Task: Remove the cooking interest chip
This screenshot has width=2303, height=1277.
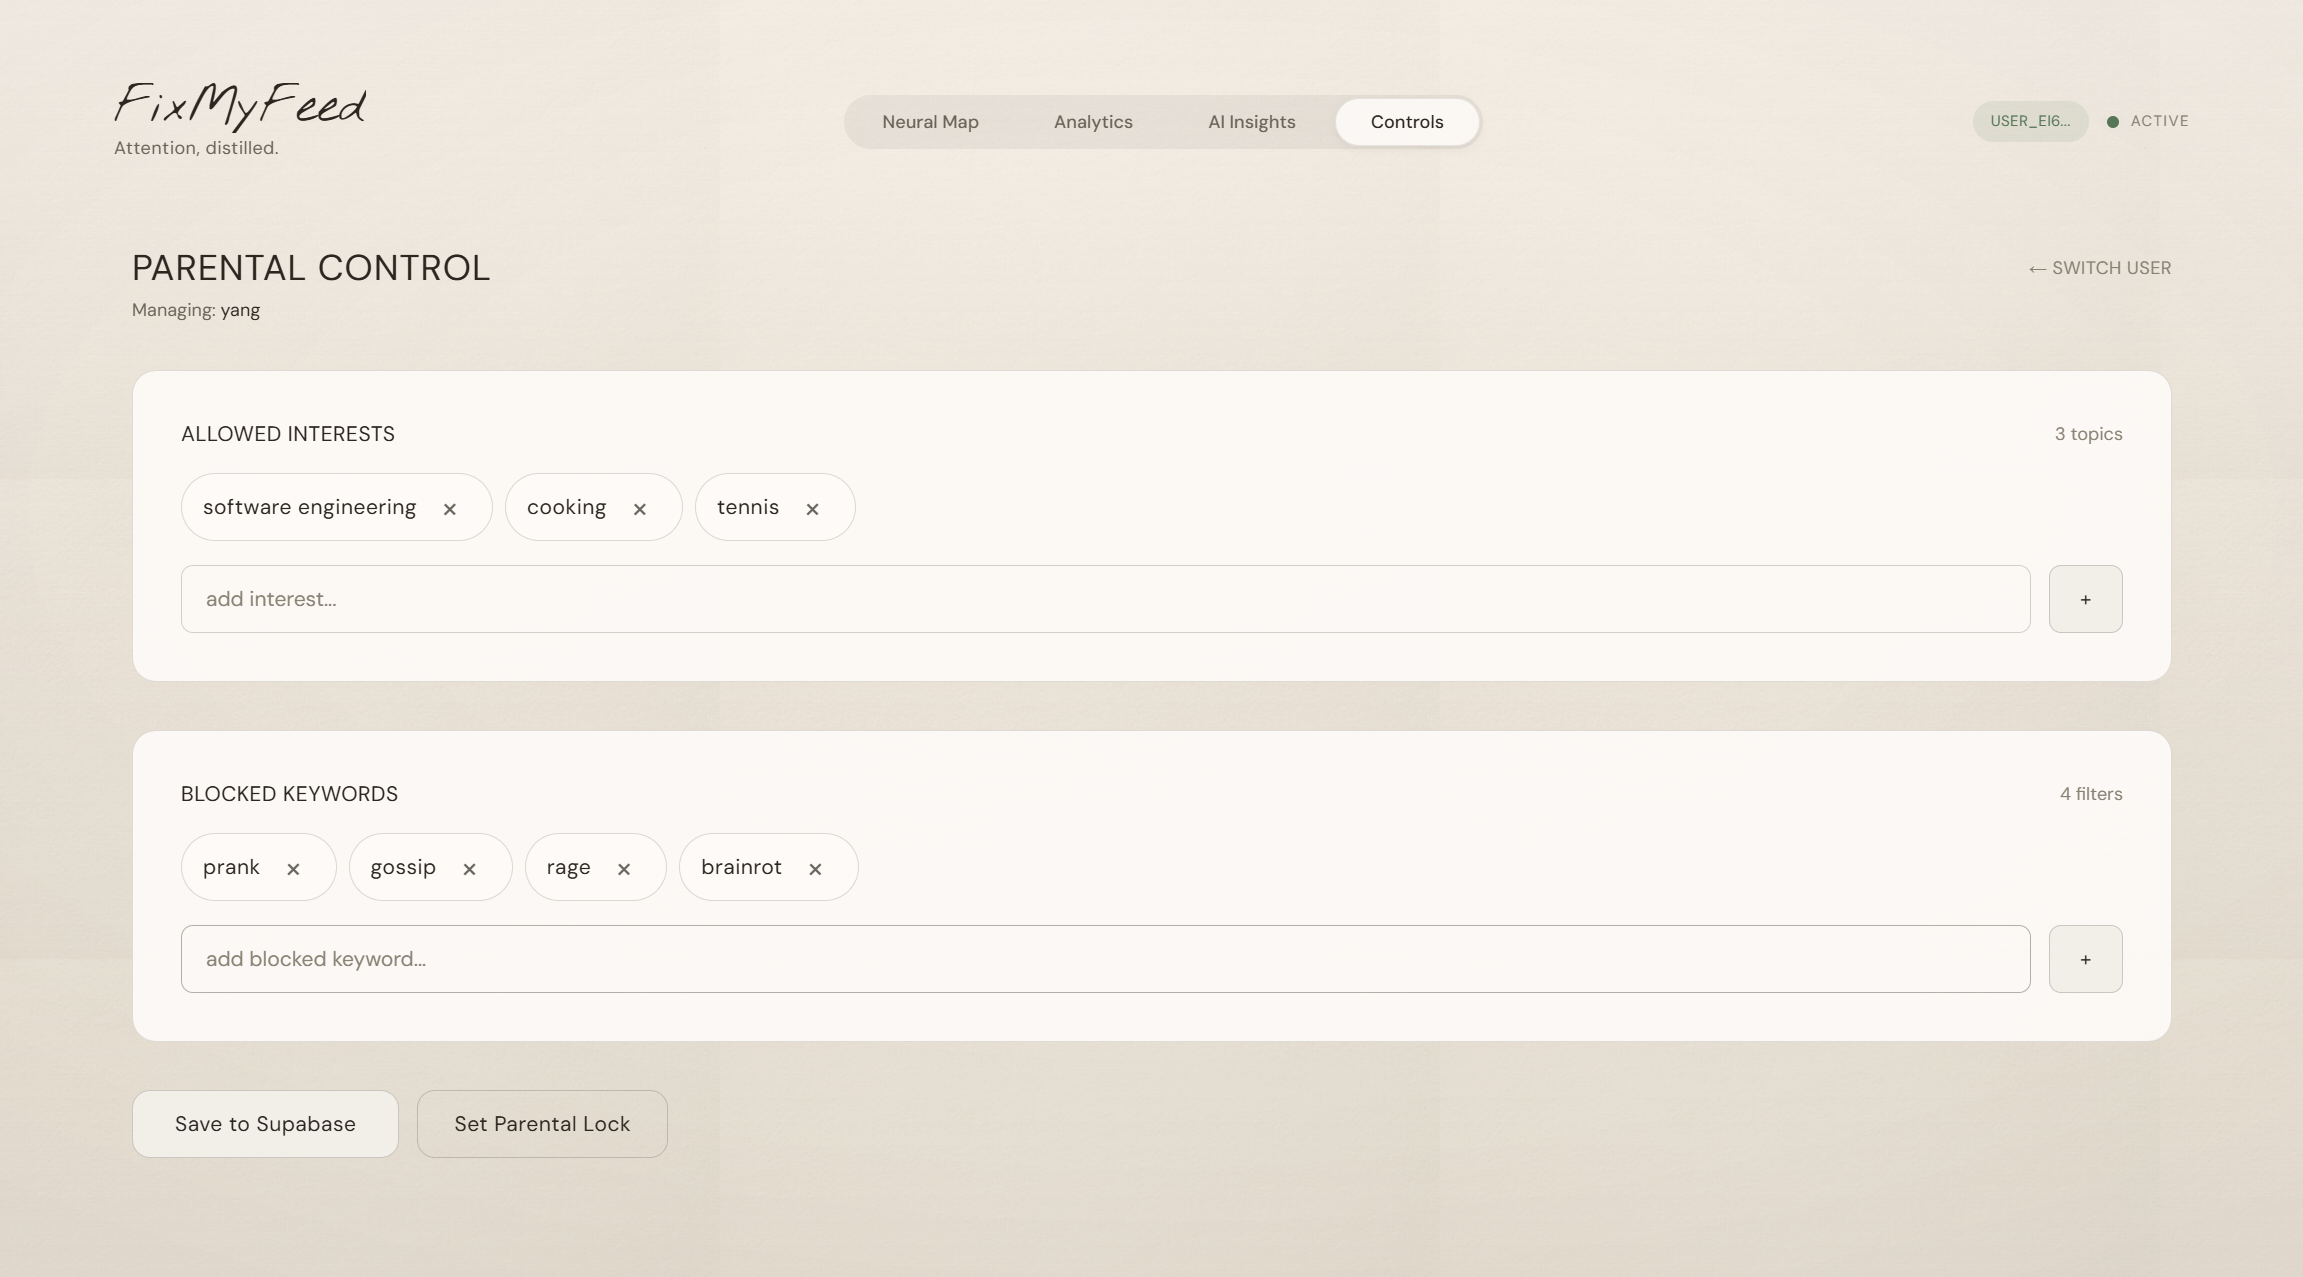Action: 640,509
